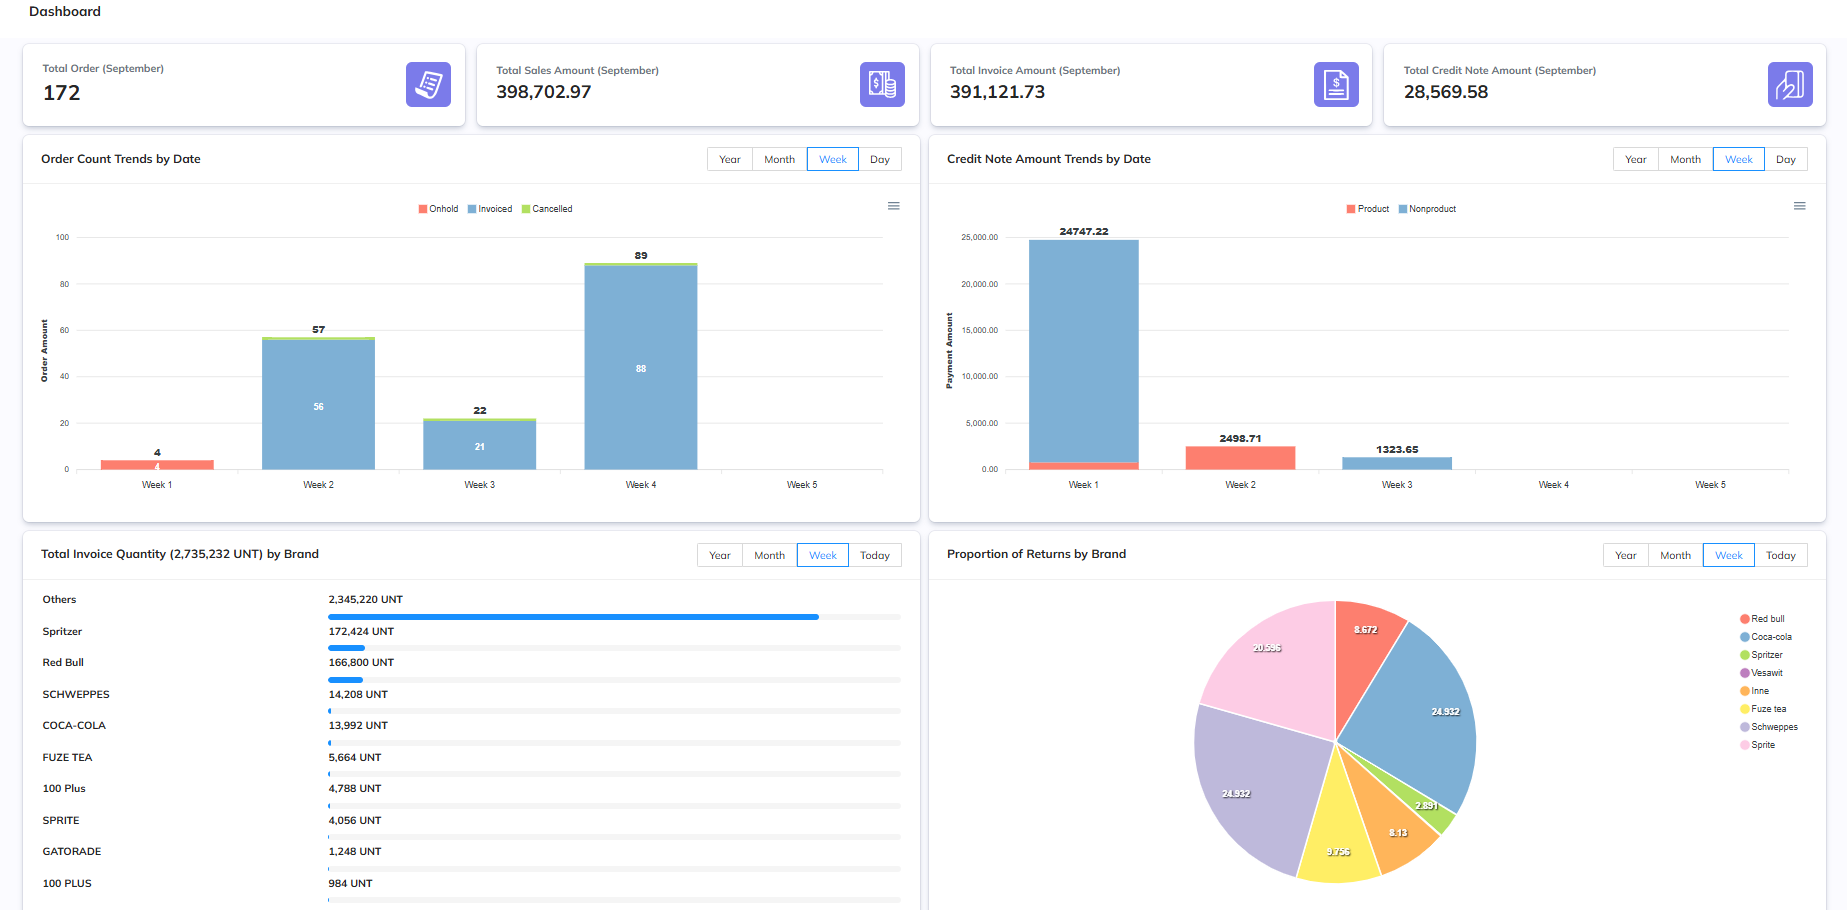Click the sales amount 398,702.97
The height and width of the screenshot is (910, 1847).
click(x=544, y=92)
